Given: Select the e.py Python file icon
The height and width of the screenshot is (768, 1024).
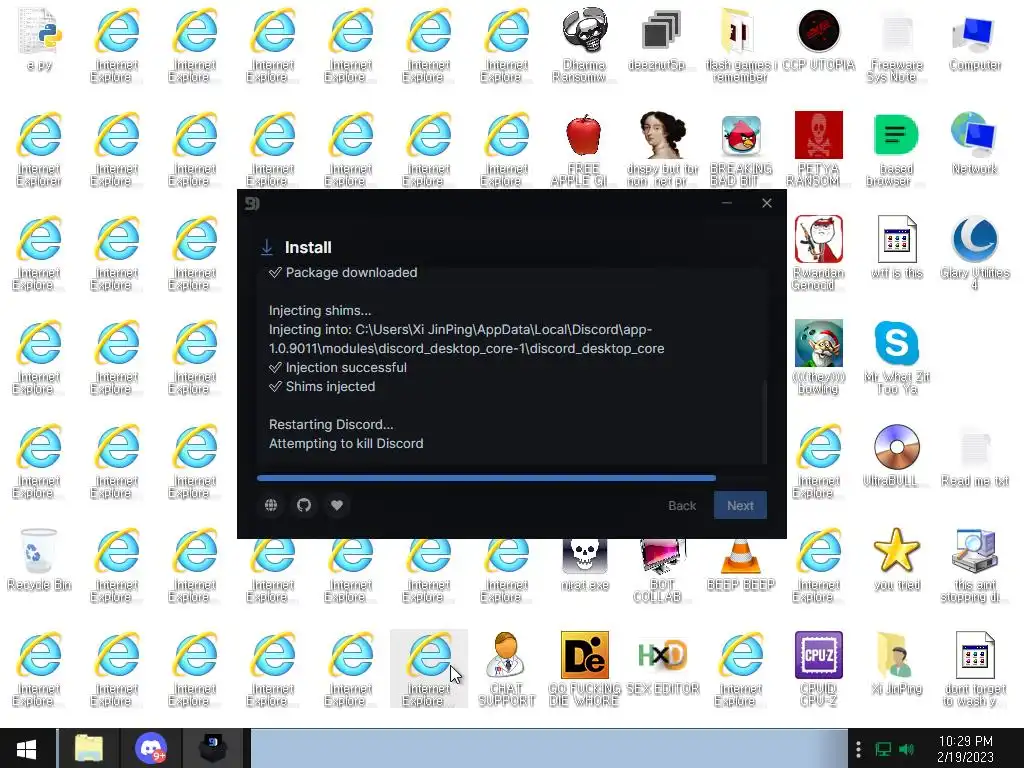Looking at the screenshot, I should point(39,39).
